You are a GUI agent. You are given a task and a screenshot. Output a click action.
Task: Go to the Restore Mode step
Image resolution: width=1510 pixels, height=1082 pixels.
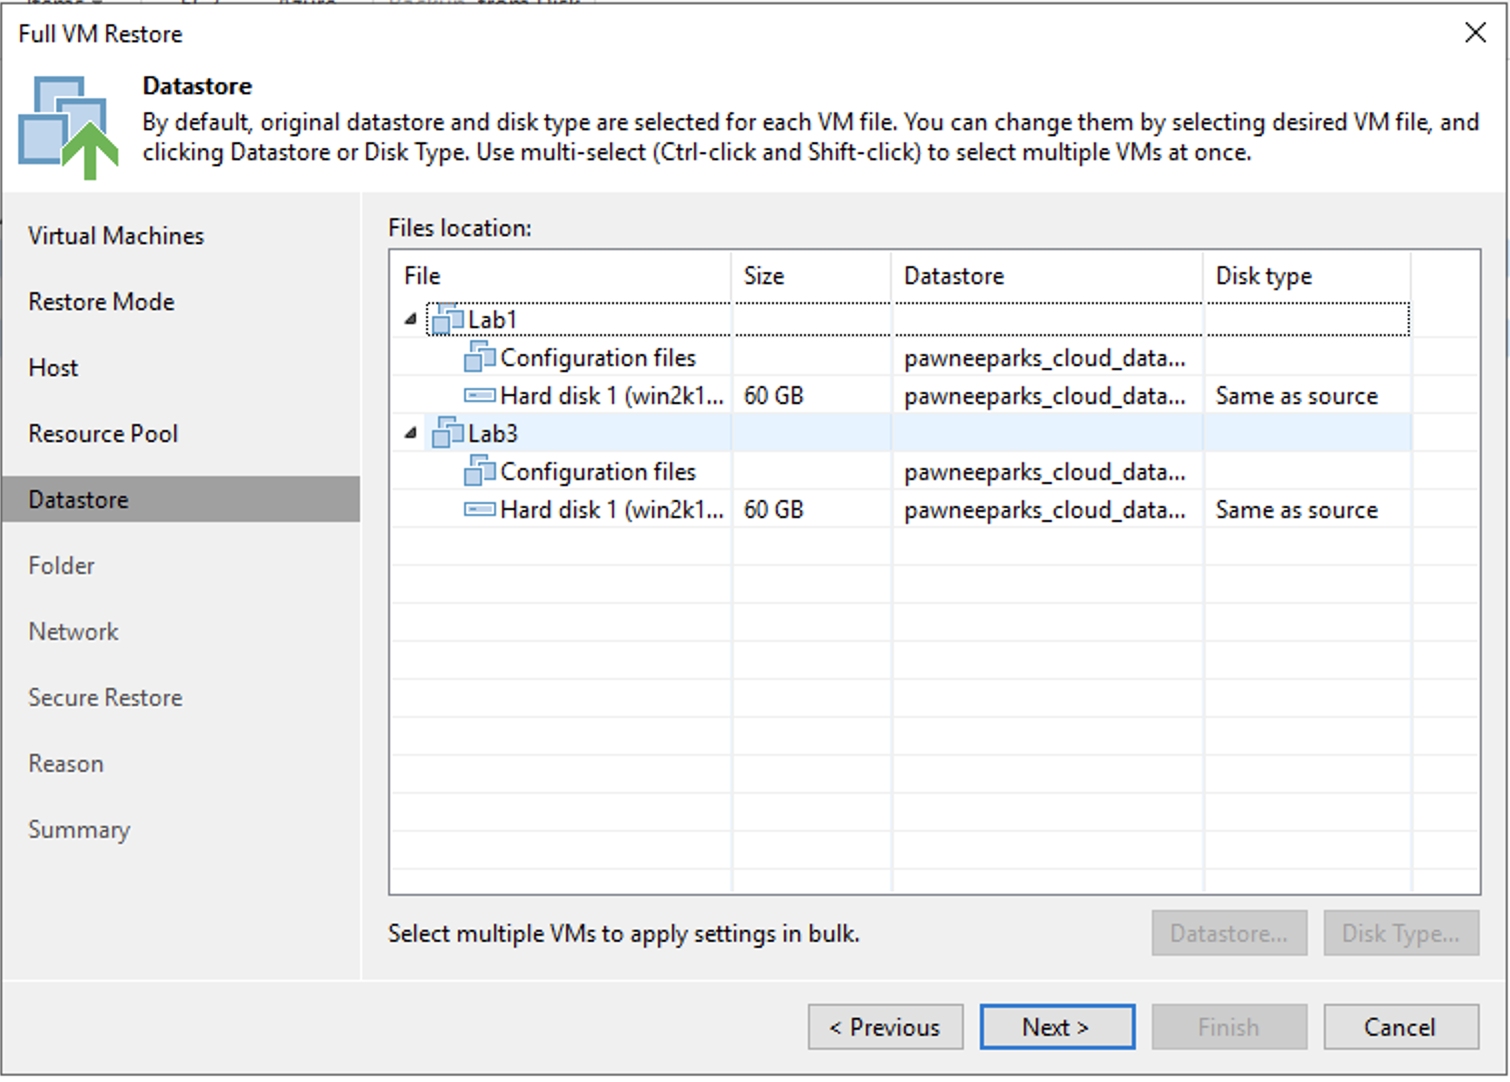[x=101, y=302]
